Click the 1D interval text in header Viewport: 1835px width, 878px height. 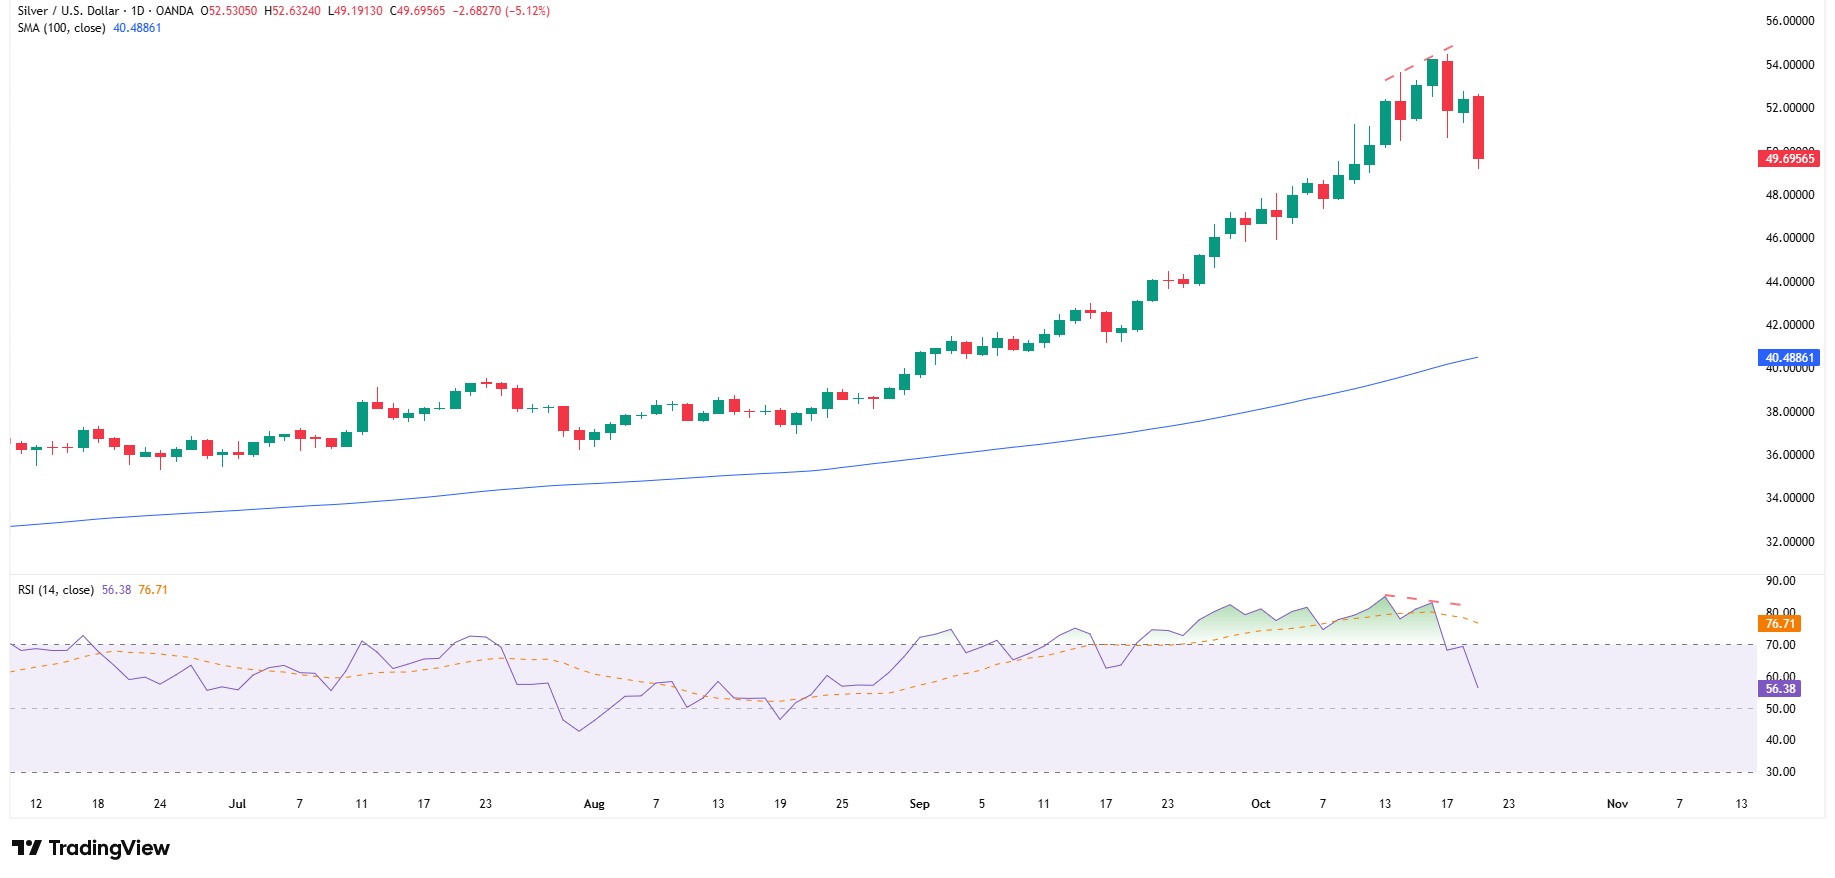(x=138, y=11)
